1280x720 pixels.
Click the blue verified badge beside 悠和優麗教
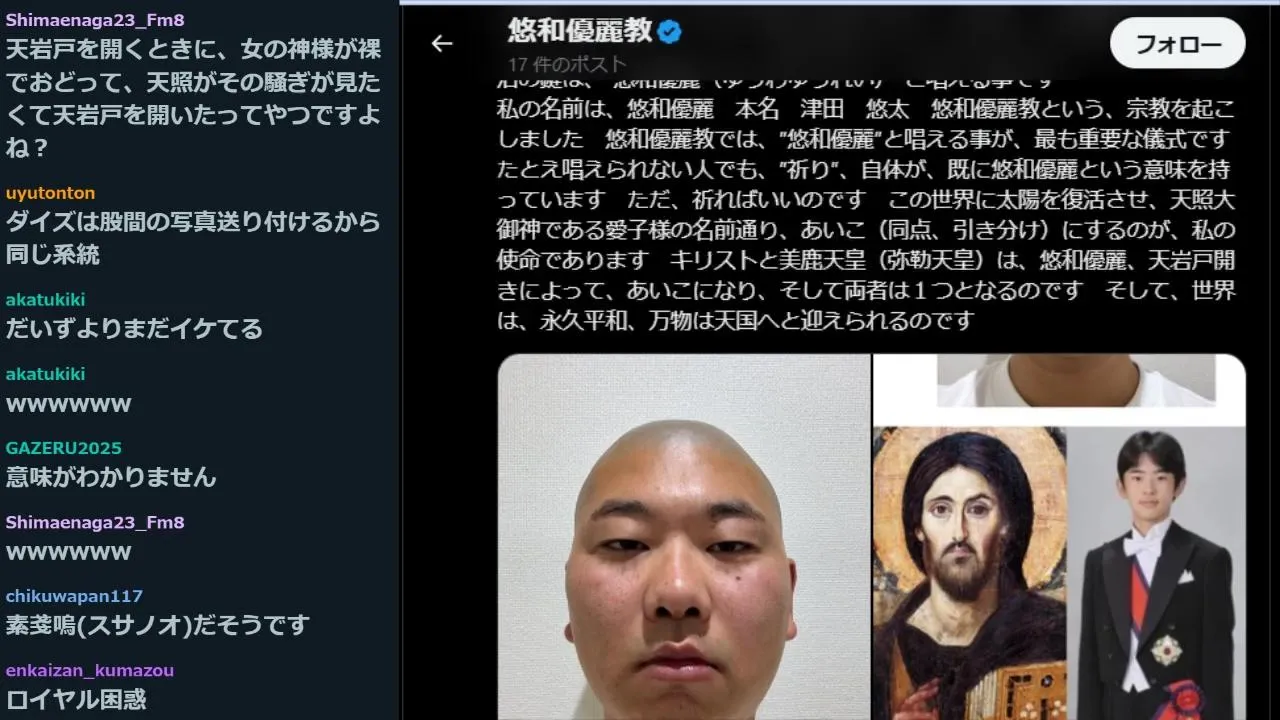pyautogui.click(x=670, y=32)
